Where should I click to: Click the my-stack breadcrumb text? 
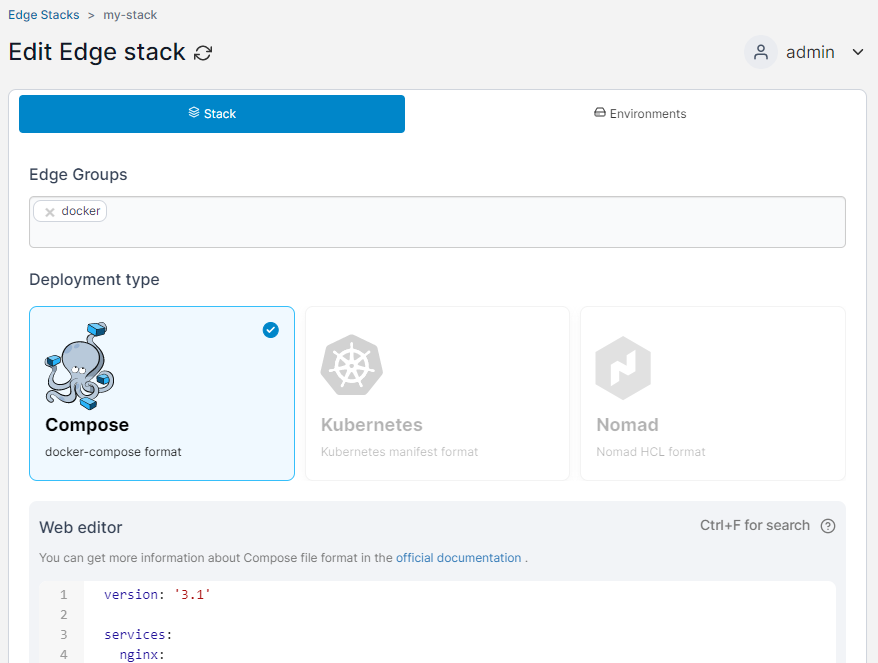[x=130, y=15]
